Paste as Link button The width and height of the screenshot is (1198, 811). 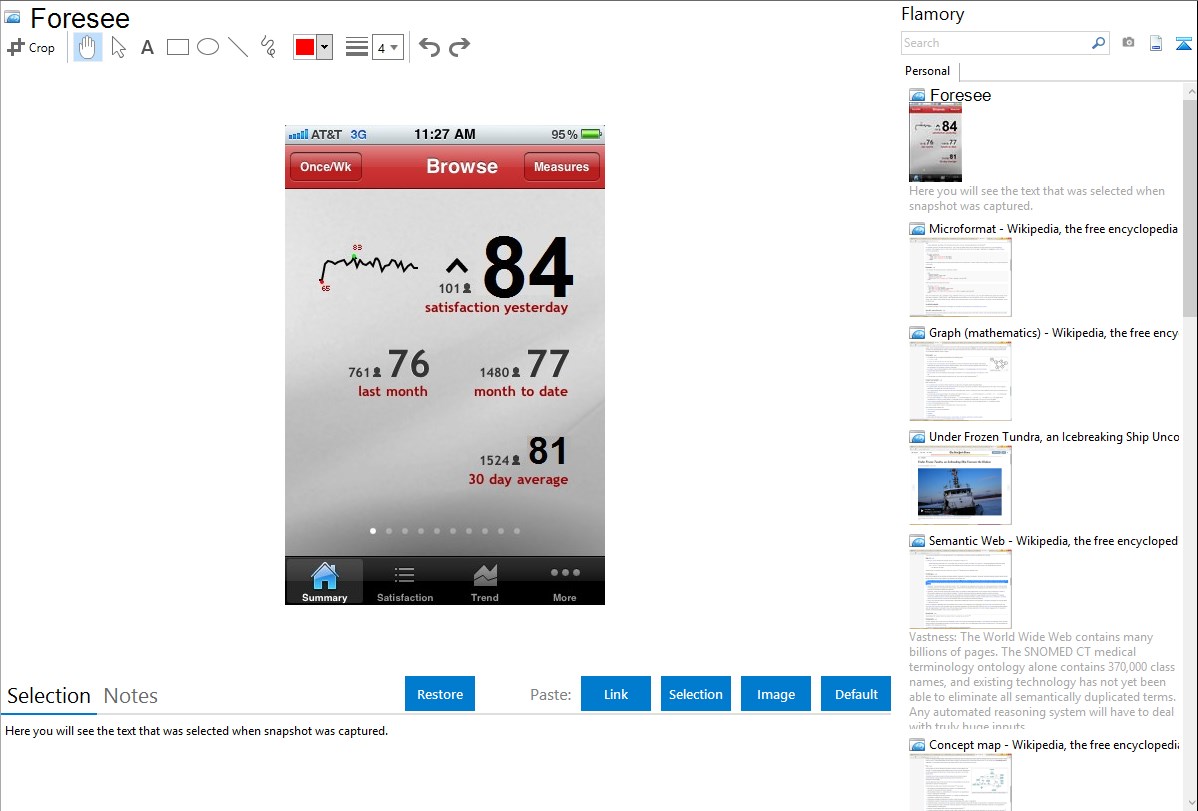click(x=616, y=694)
